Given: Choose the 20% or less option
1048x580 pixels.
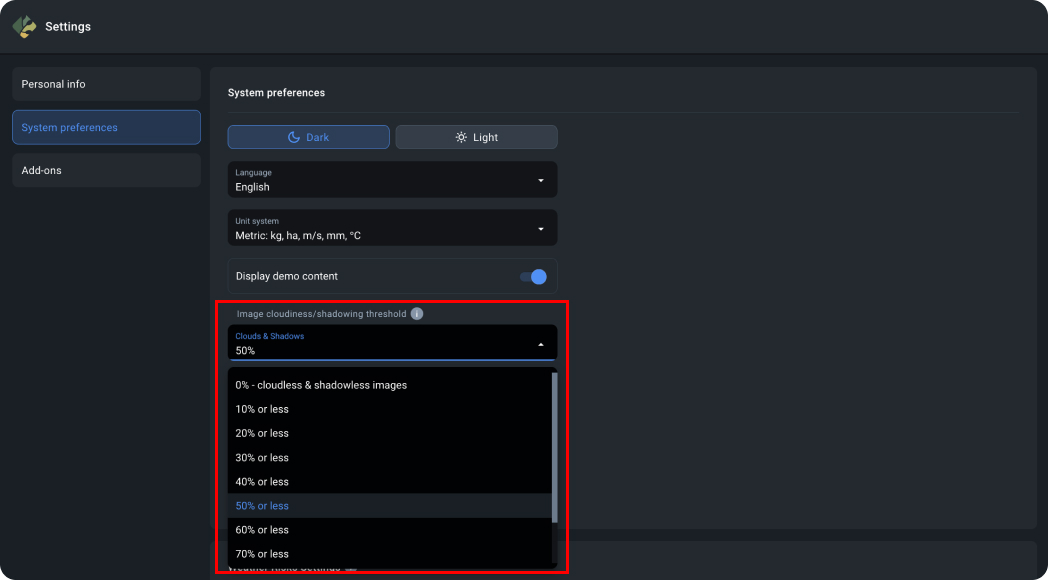Looking at the screenshot, I should coord(390,433).
